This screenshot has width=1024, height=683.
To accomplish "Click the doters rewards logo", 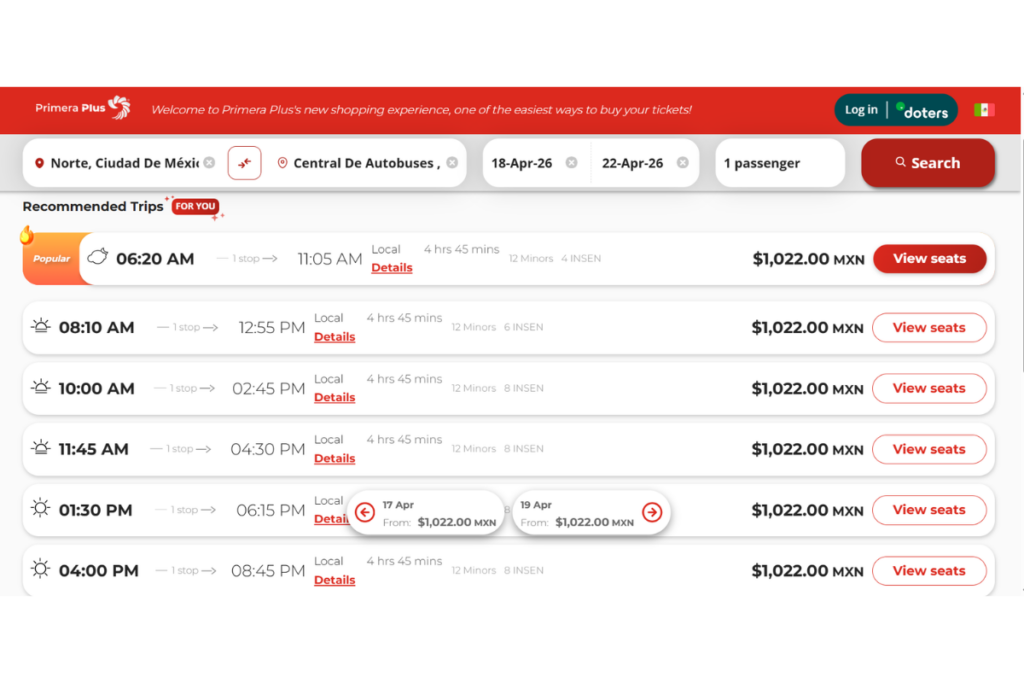I will [922, 111].
